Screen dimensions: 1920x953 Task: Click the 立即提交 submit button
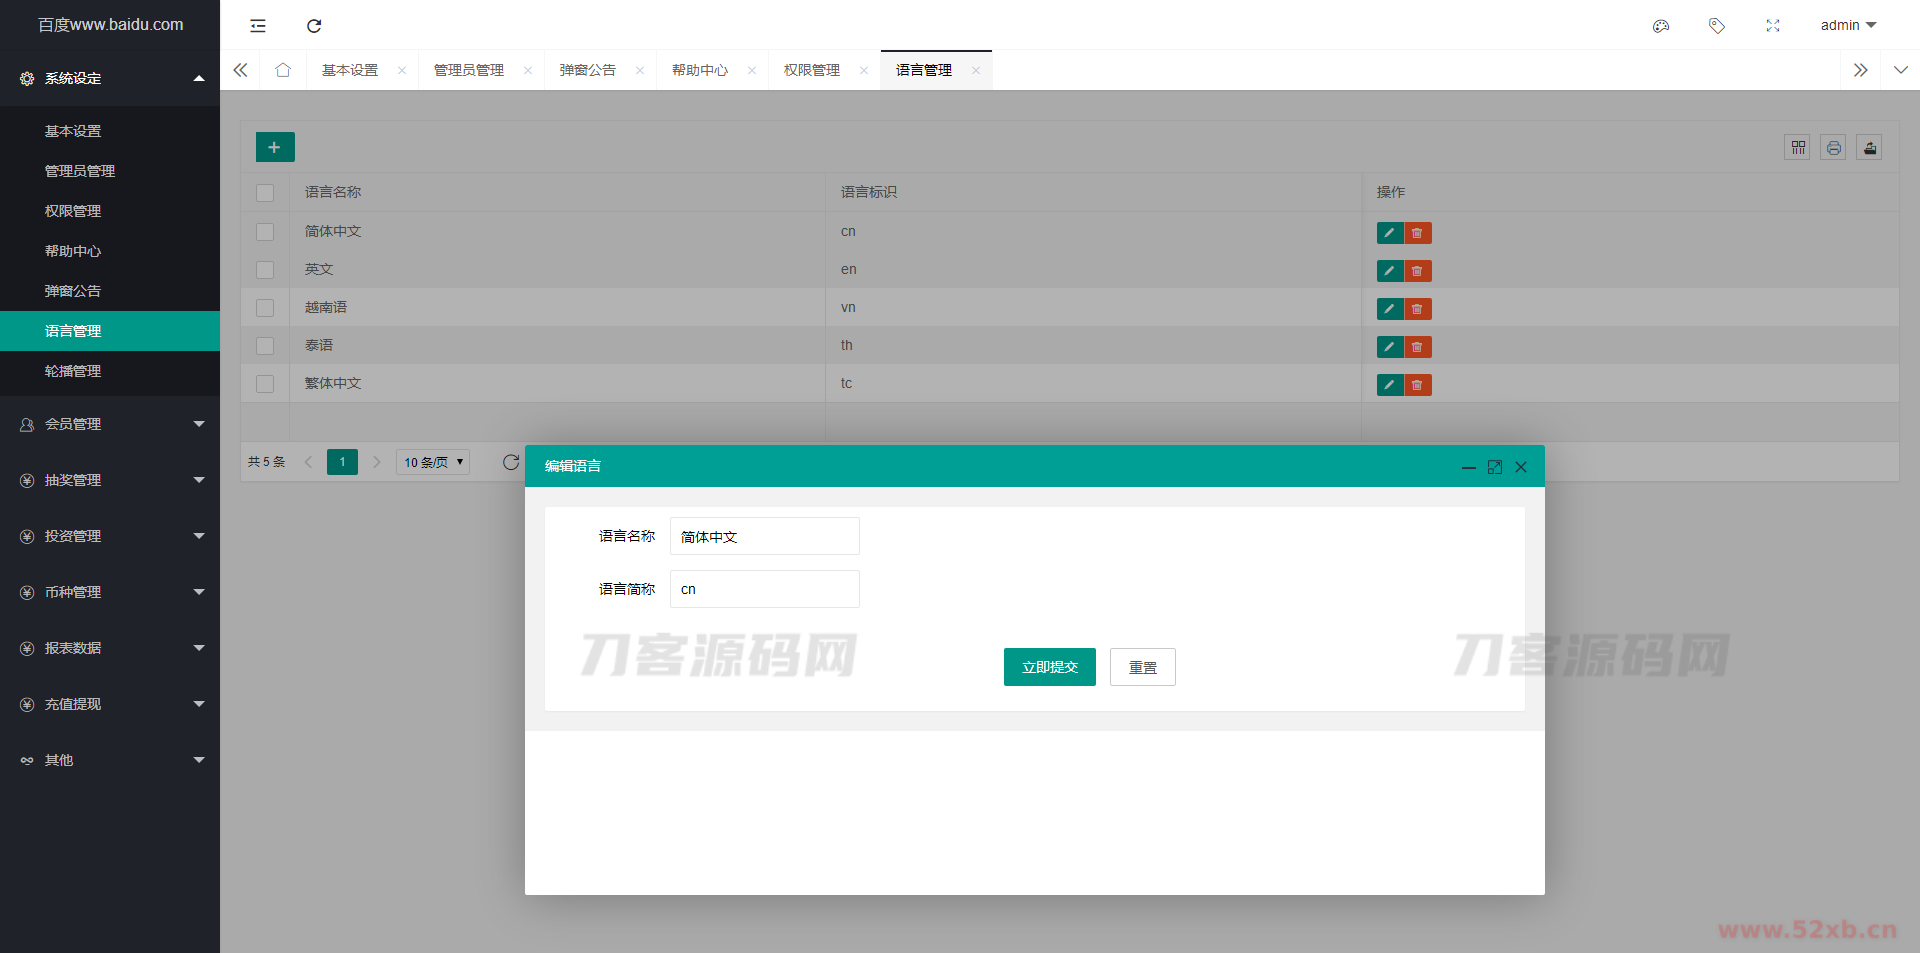[1049, 667]
